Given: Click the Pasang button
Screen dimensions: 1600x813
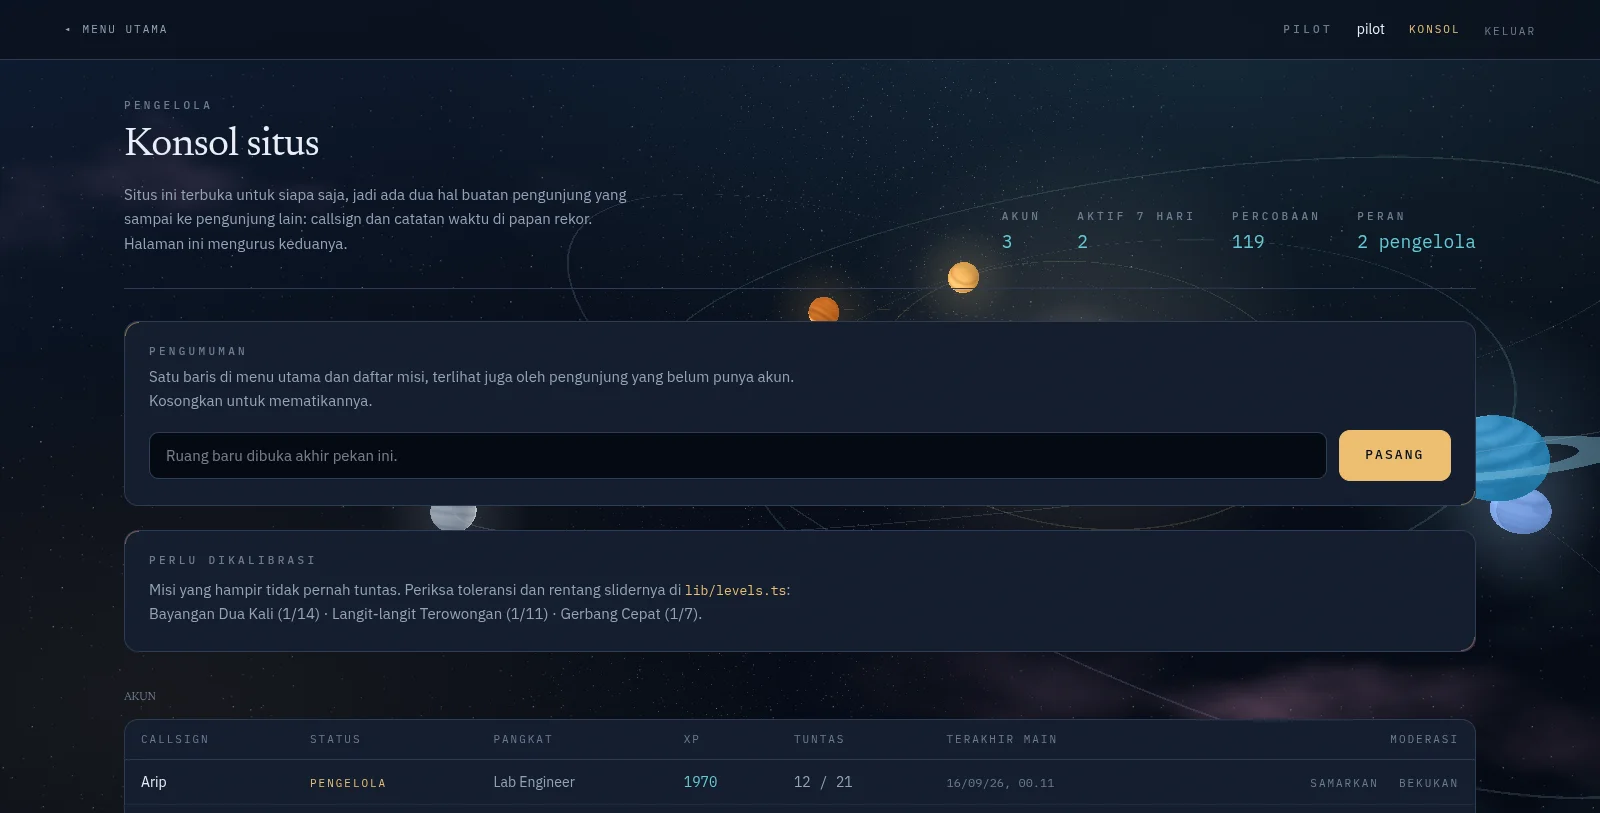Looking at the screenshot, I should 1395,455.
